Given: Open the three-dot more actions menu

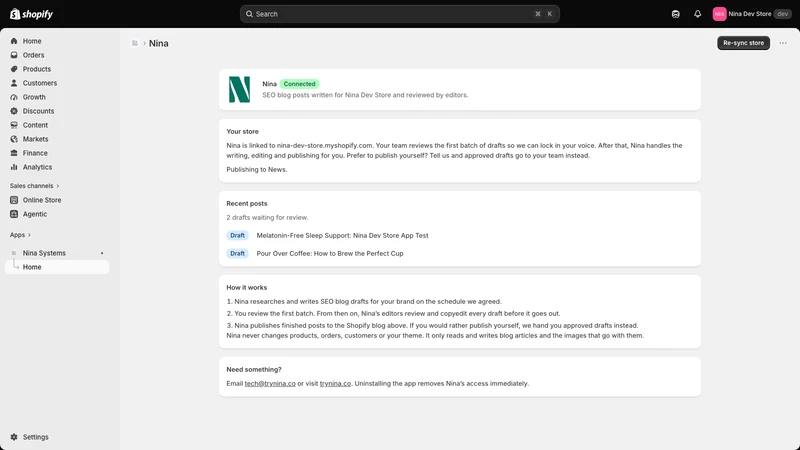Looking at the screenshot, I should [783, 43].
